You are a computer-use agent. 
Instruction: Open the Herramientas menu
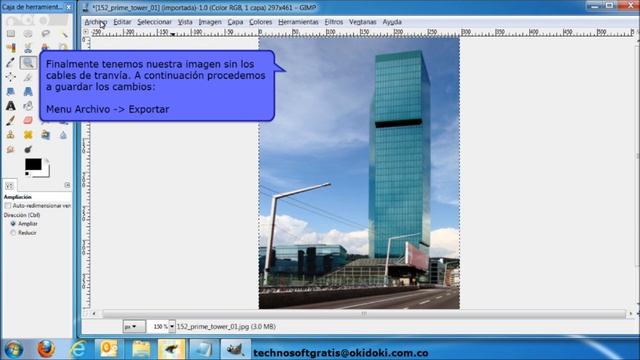(x=298, y=22)
